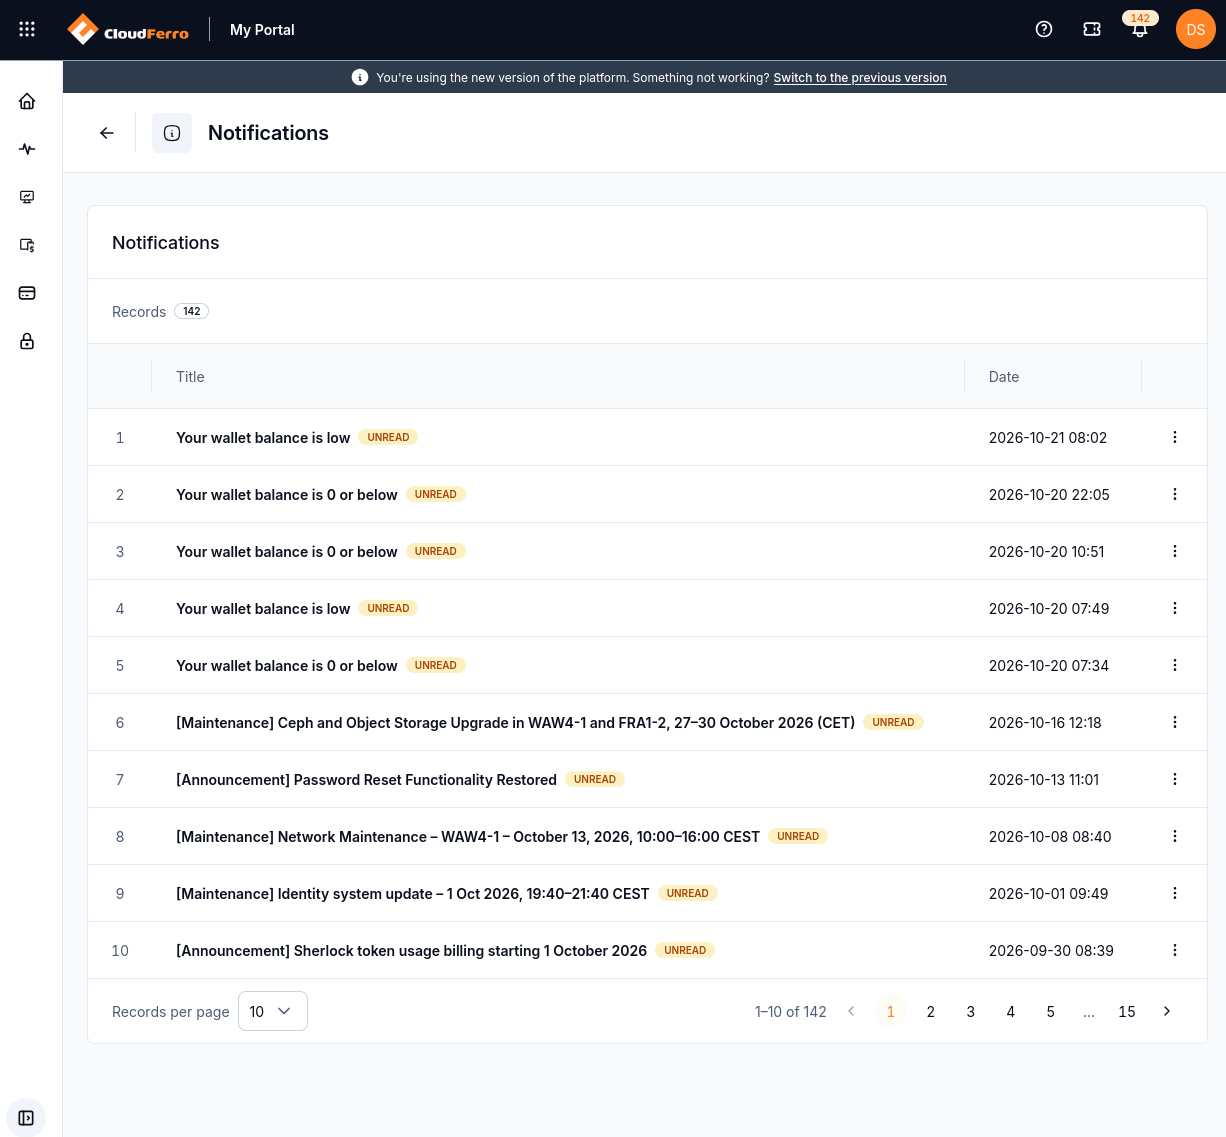Open the DS user avatar menu

click(x=1196, y=30)
